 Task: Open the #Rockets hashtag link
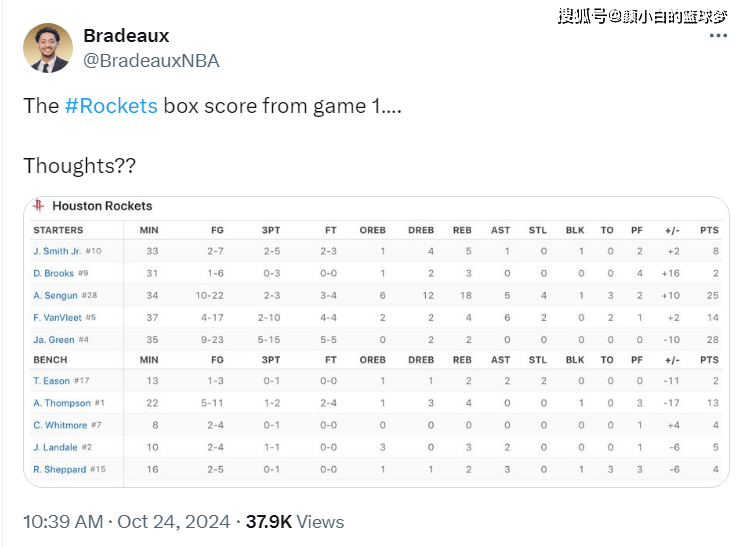pos(111,106)
